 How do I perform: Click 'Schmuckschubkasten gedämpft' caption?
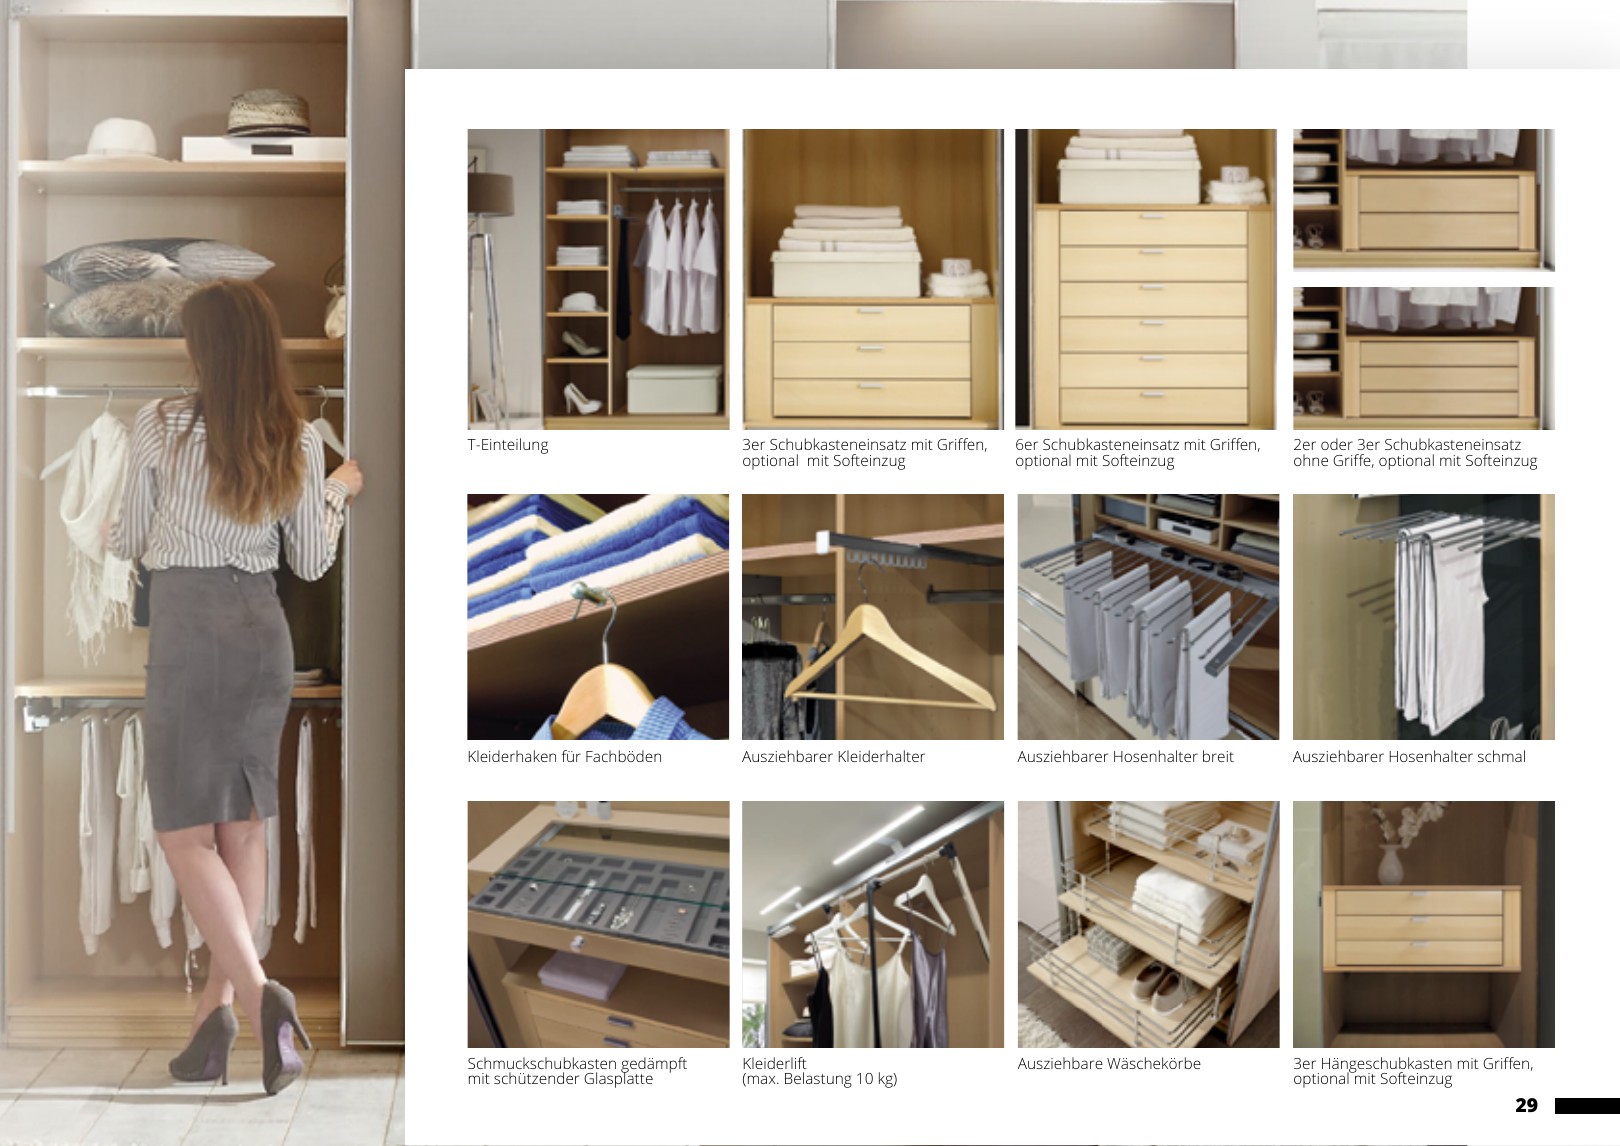click(577, 1064)
